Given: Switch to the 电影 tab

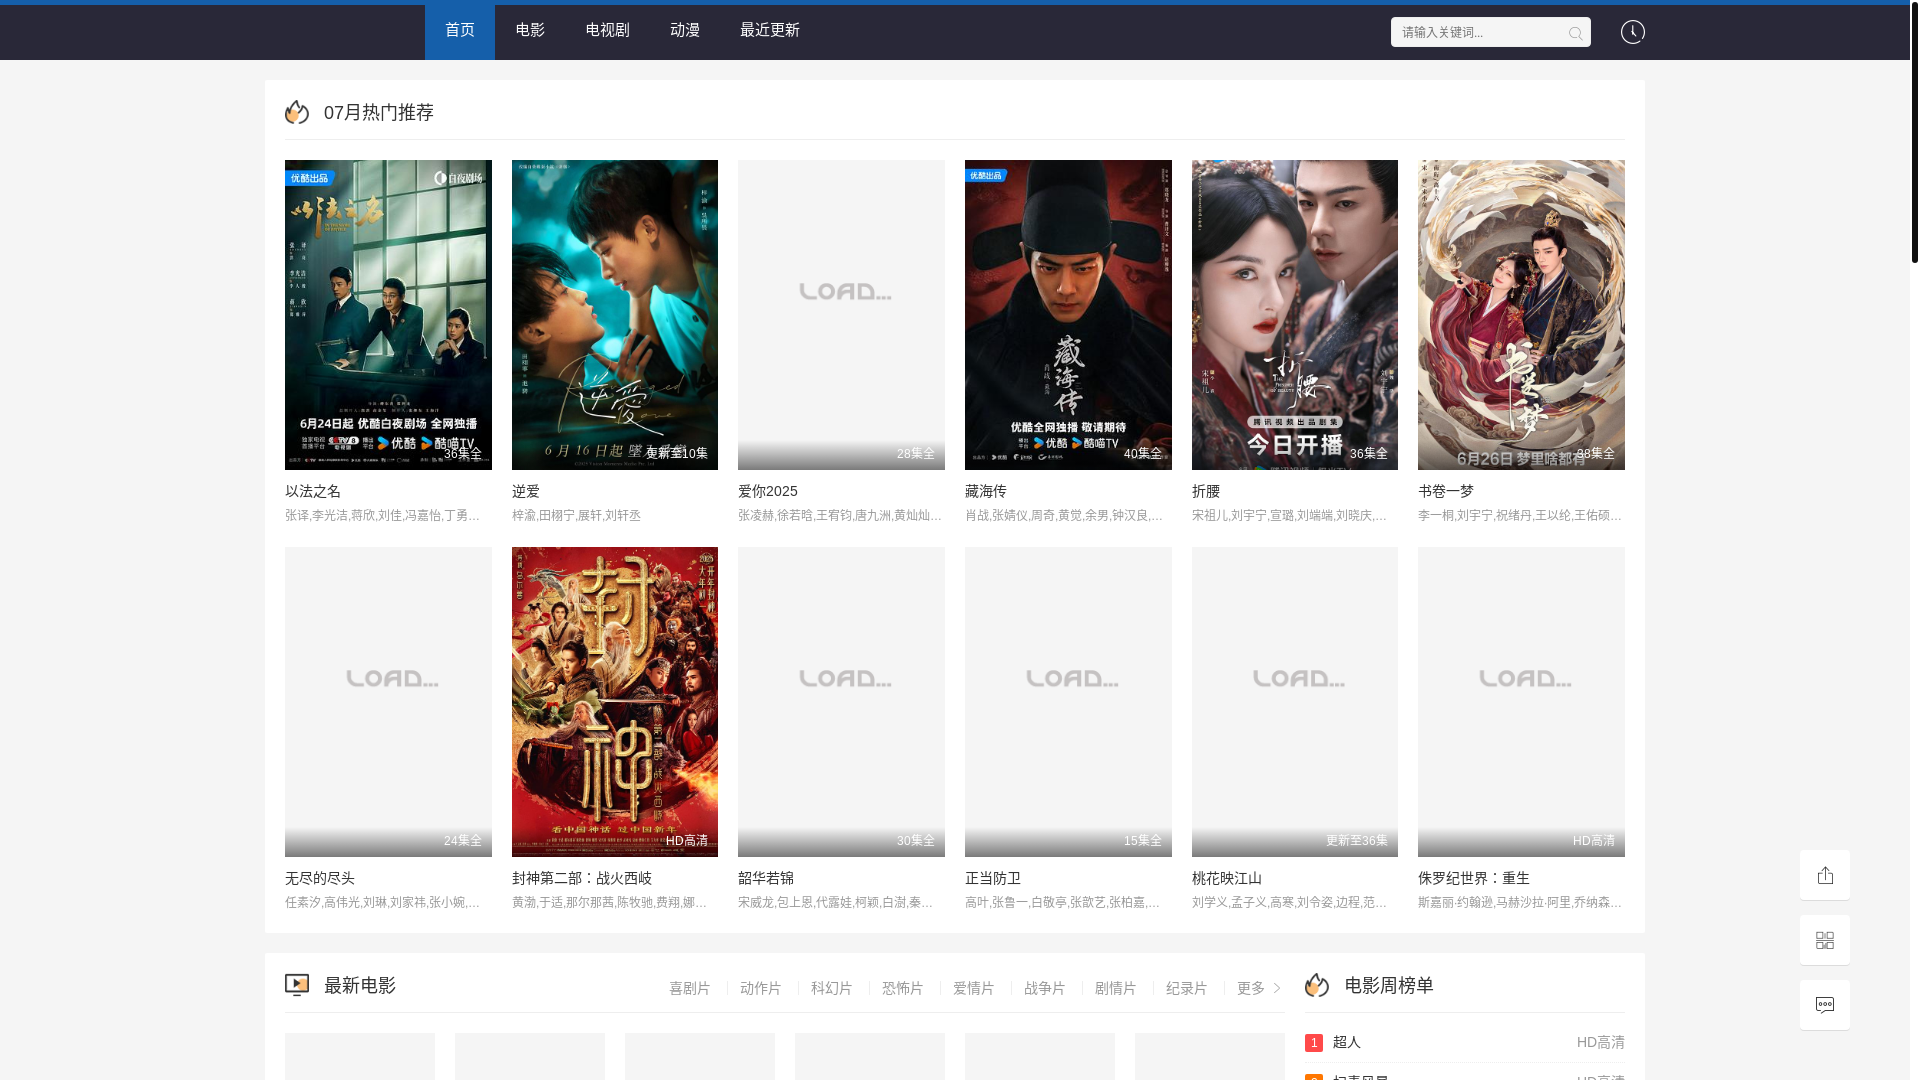Looking at the screenshot, I should coord(530,31).
